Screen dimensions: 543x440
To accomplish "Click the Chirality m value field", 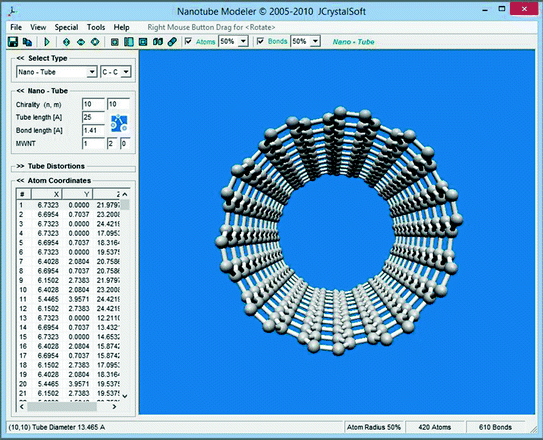I will [118, 104].
